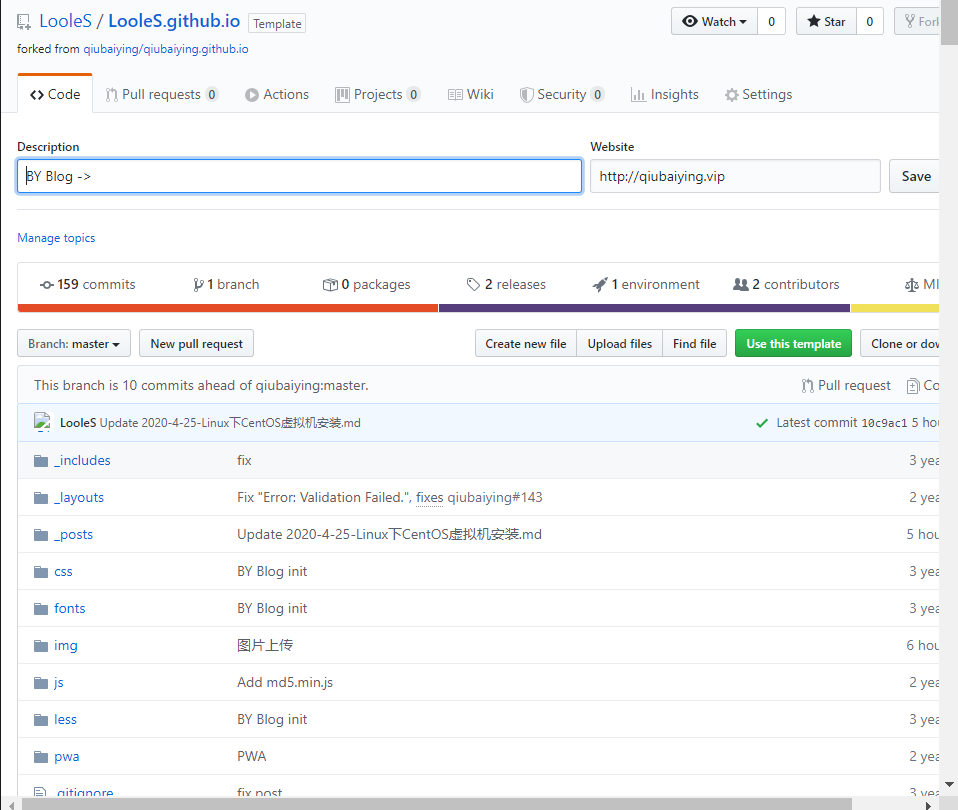Click the tag icon beside 2 releases
Viewport: 958px width, 810px height.
pyautogui.click(x=473, y=285)
